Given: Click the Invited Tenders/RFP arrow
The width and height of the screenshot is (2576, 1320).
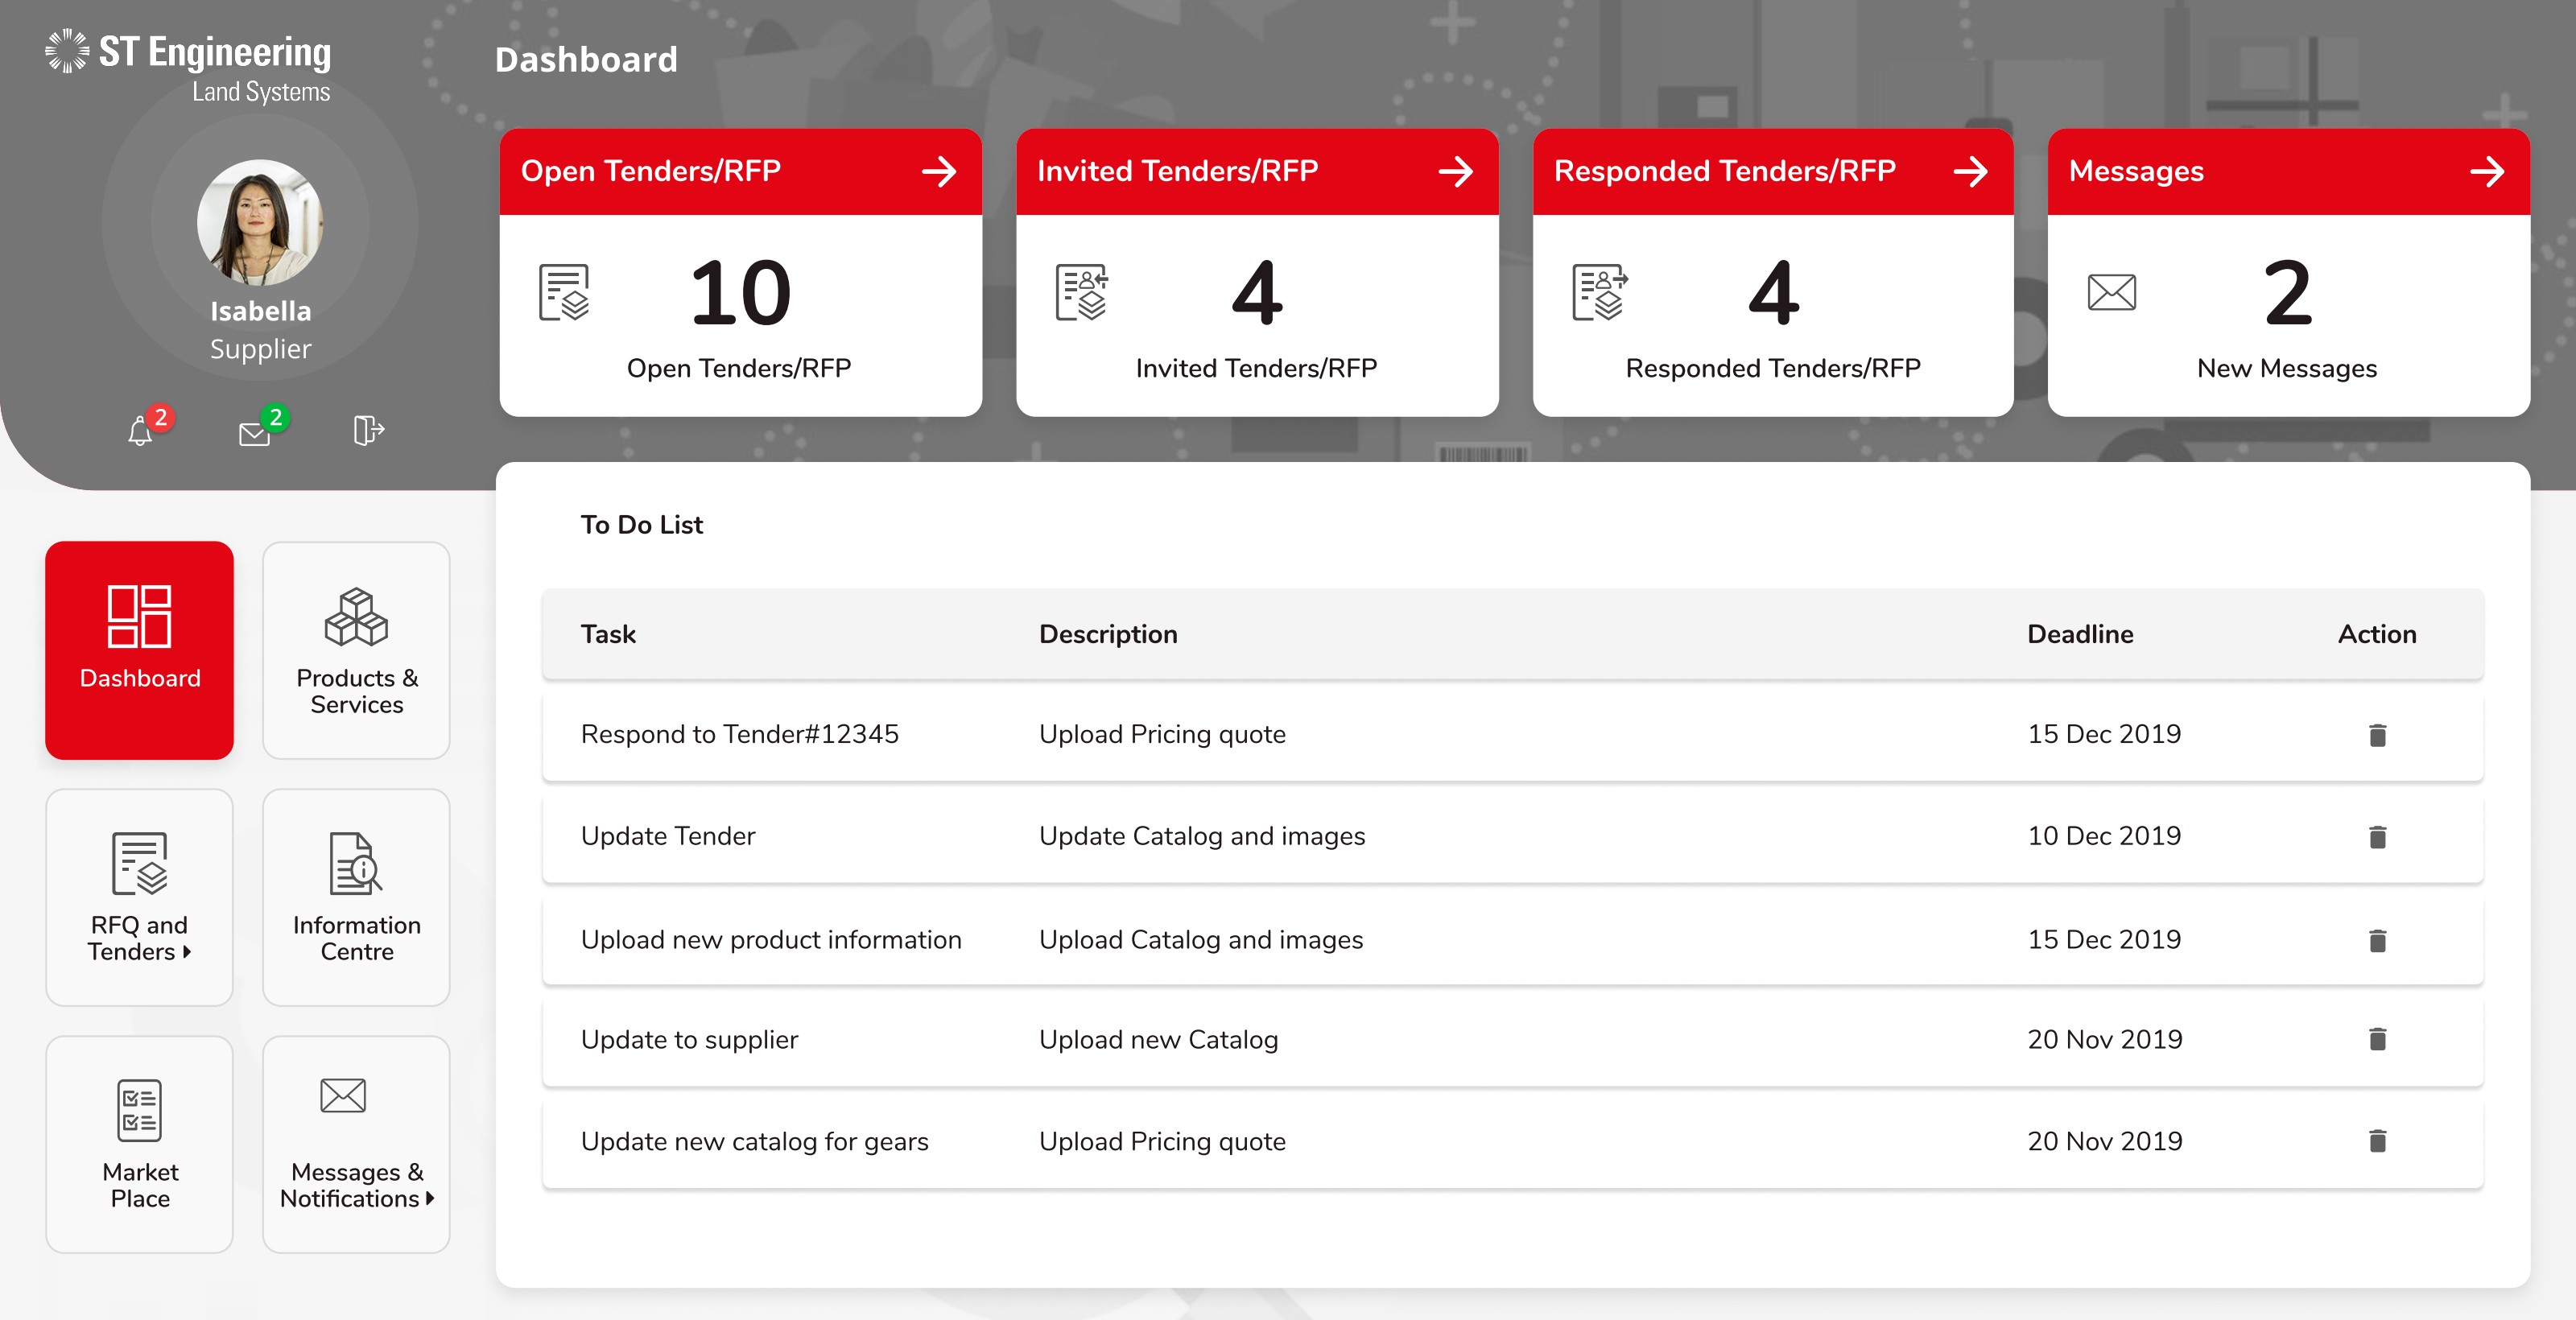Looking at the screenshot, I should [1455, 171].
